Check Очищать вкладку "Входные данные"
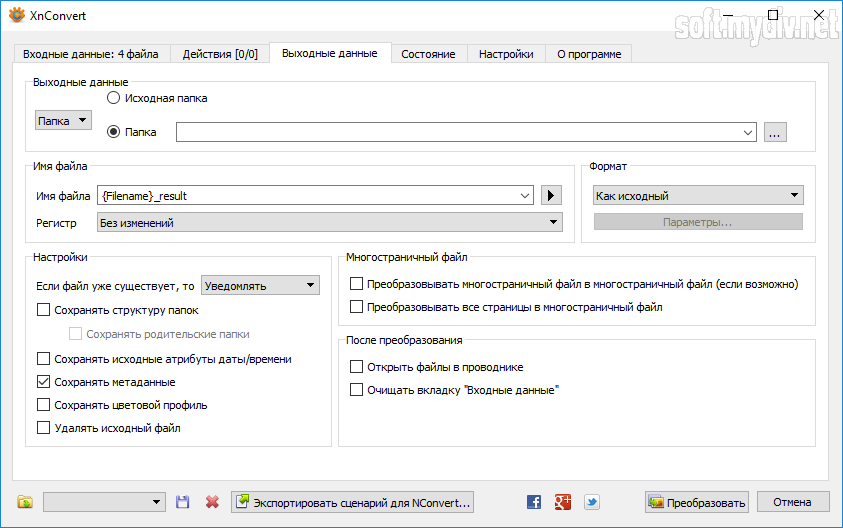The image size is (843, 528). [x=356, y=390]
